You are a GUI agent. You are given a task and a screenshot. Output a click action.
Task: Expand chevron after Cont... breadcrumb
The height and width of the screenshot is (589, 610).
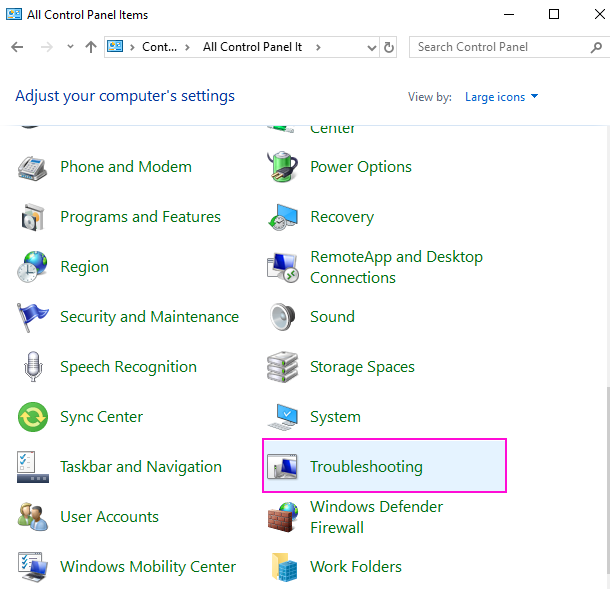tap(188, 47)
